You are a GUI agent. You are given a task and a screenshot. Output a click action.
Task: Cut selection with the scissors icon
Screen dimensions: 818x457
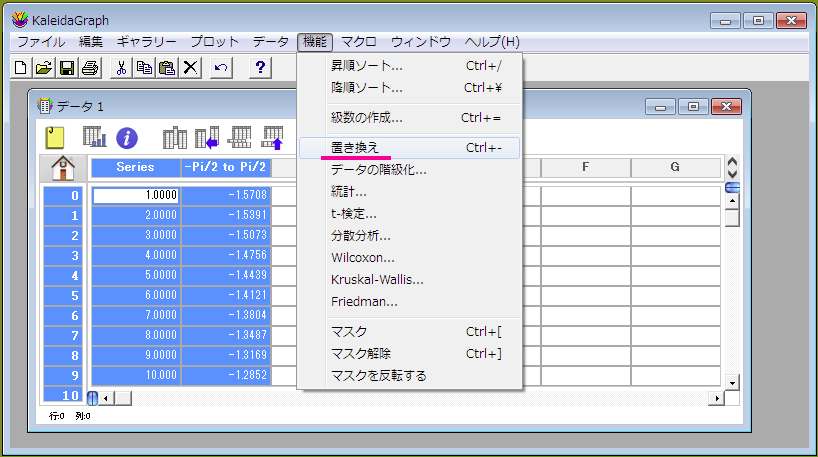point(121,68)
